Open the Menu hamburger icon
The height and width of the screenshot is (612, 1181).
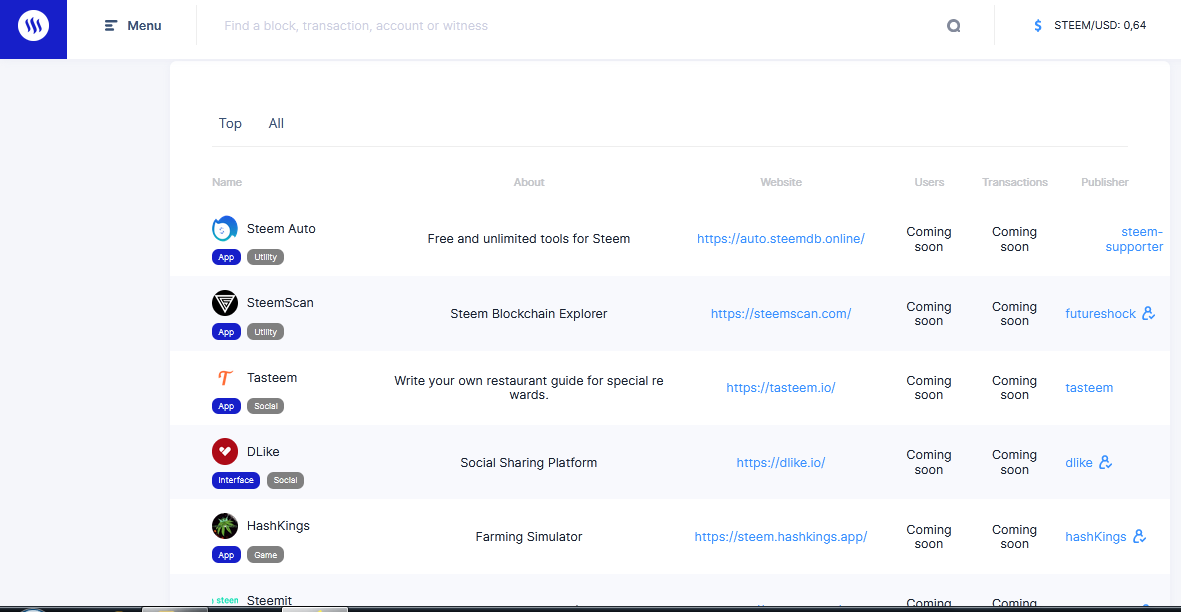tap(111, 26)
